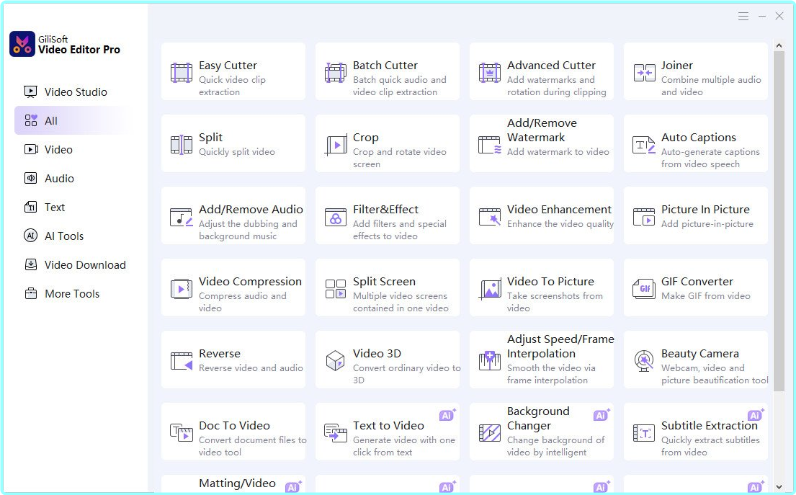Click the Crop tool icon
This screenshot has width=796, height=495.
point(336,145)
